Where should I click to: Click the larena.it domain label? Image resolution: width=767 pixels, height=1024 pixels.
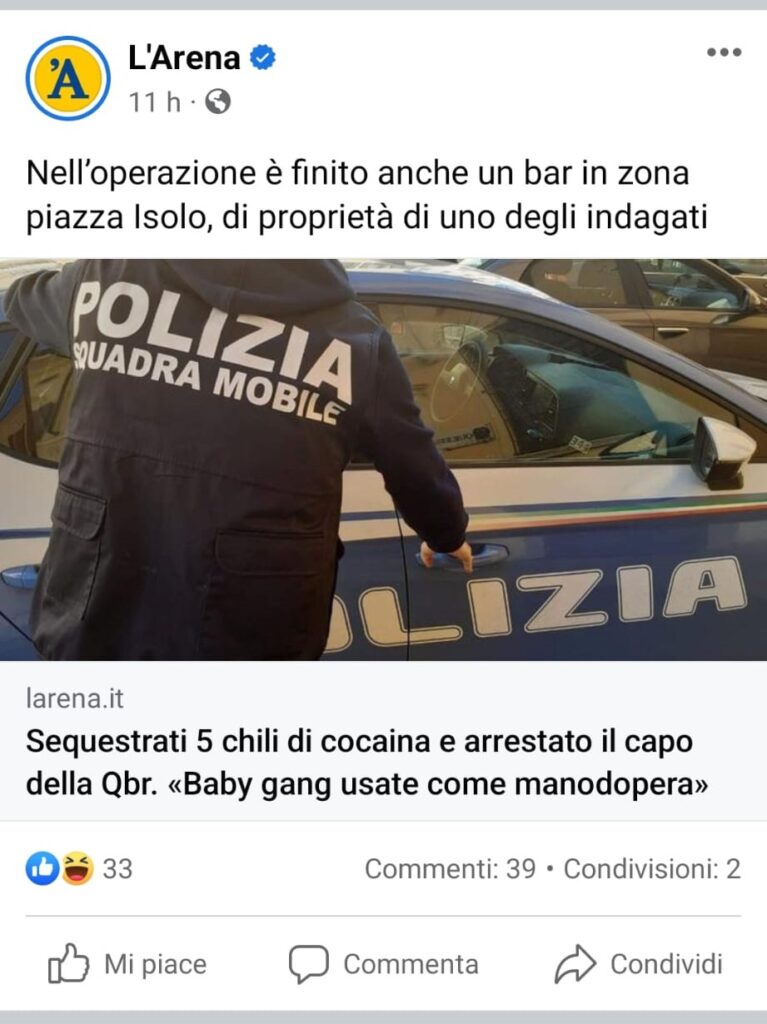74,698
